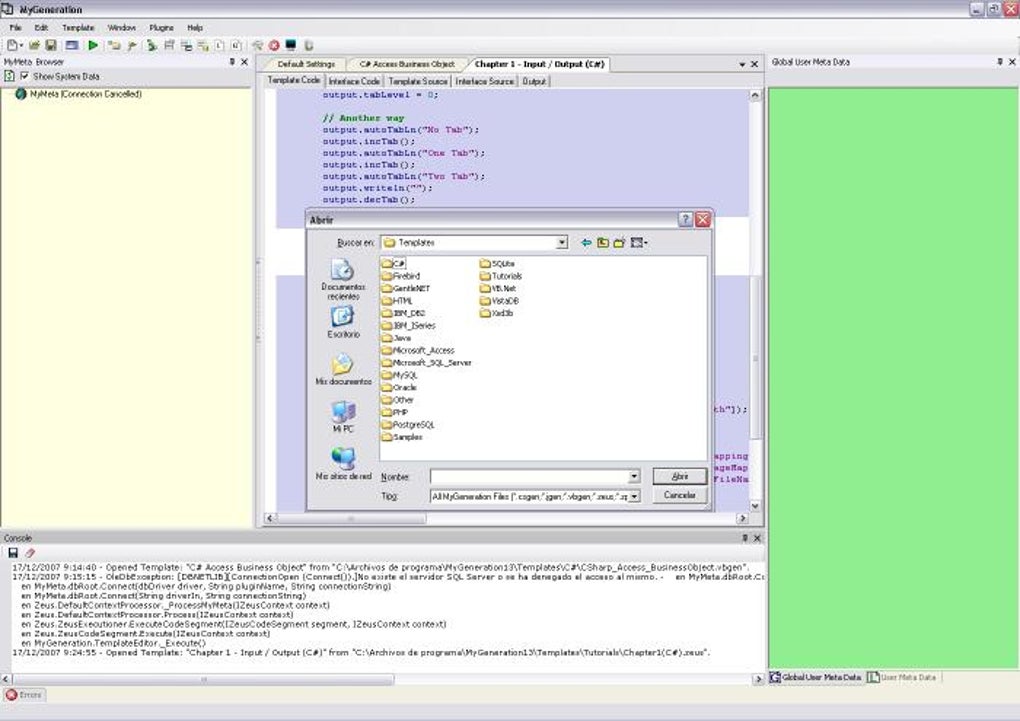
Task: Click the console monitor toolbar icon
Action: [x=291, y=45]
